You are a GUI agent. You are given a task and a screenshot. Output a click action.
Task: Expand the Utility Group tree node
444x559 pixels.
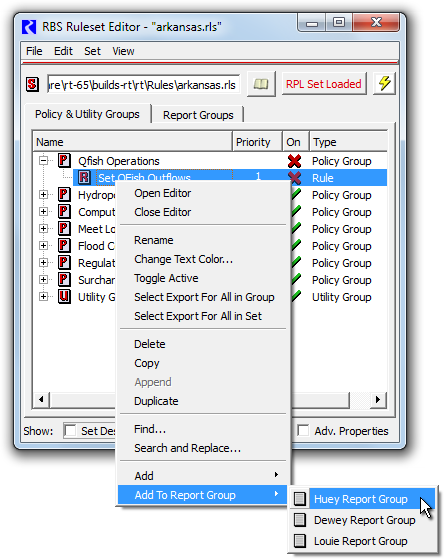(44, 297)
